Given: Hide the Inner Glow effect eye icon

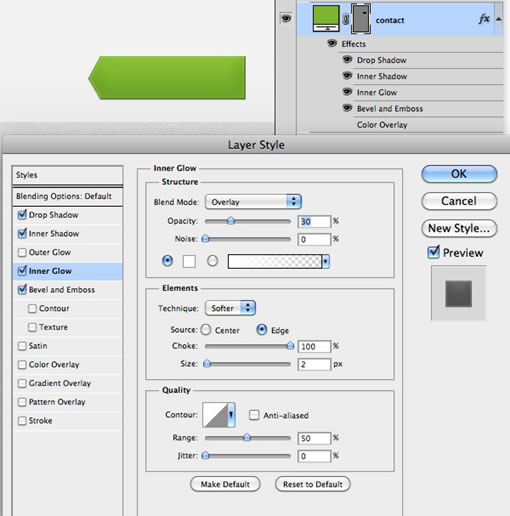Looking at the screenshot, I should 347,91.
